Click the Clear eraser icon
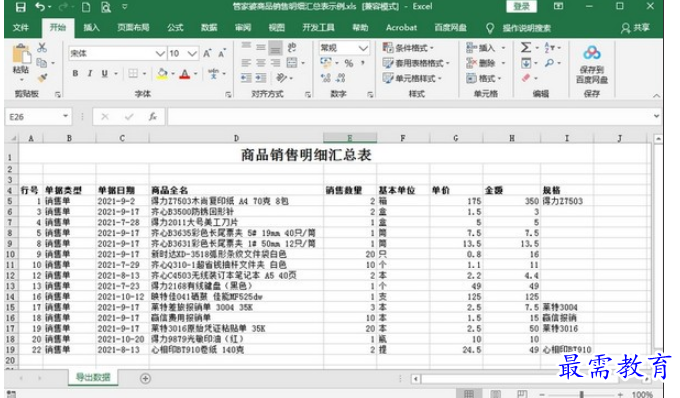 tap(526, 78)
